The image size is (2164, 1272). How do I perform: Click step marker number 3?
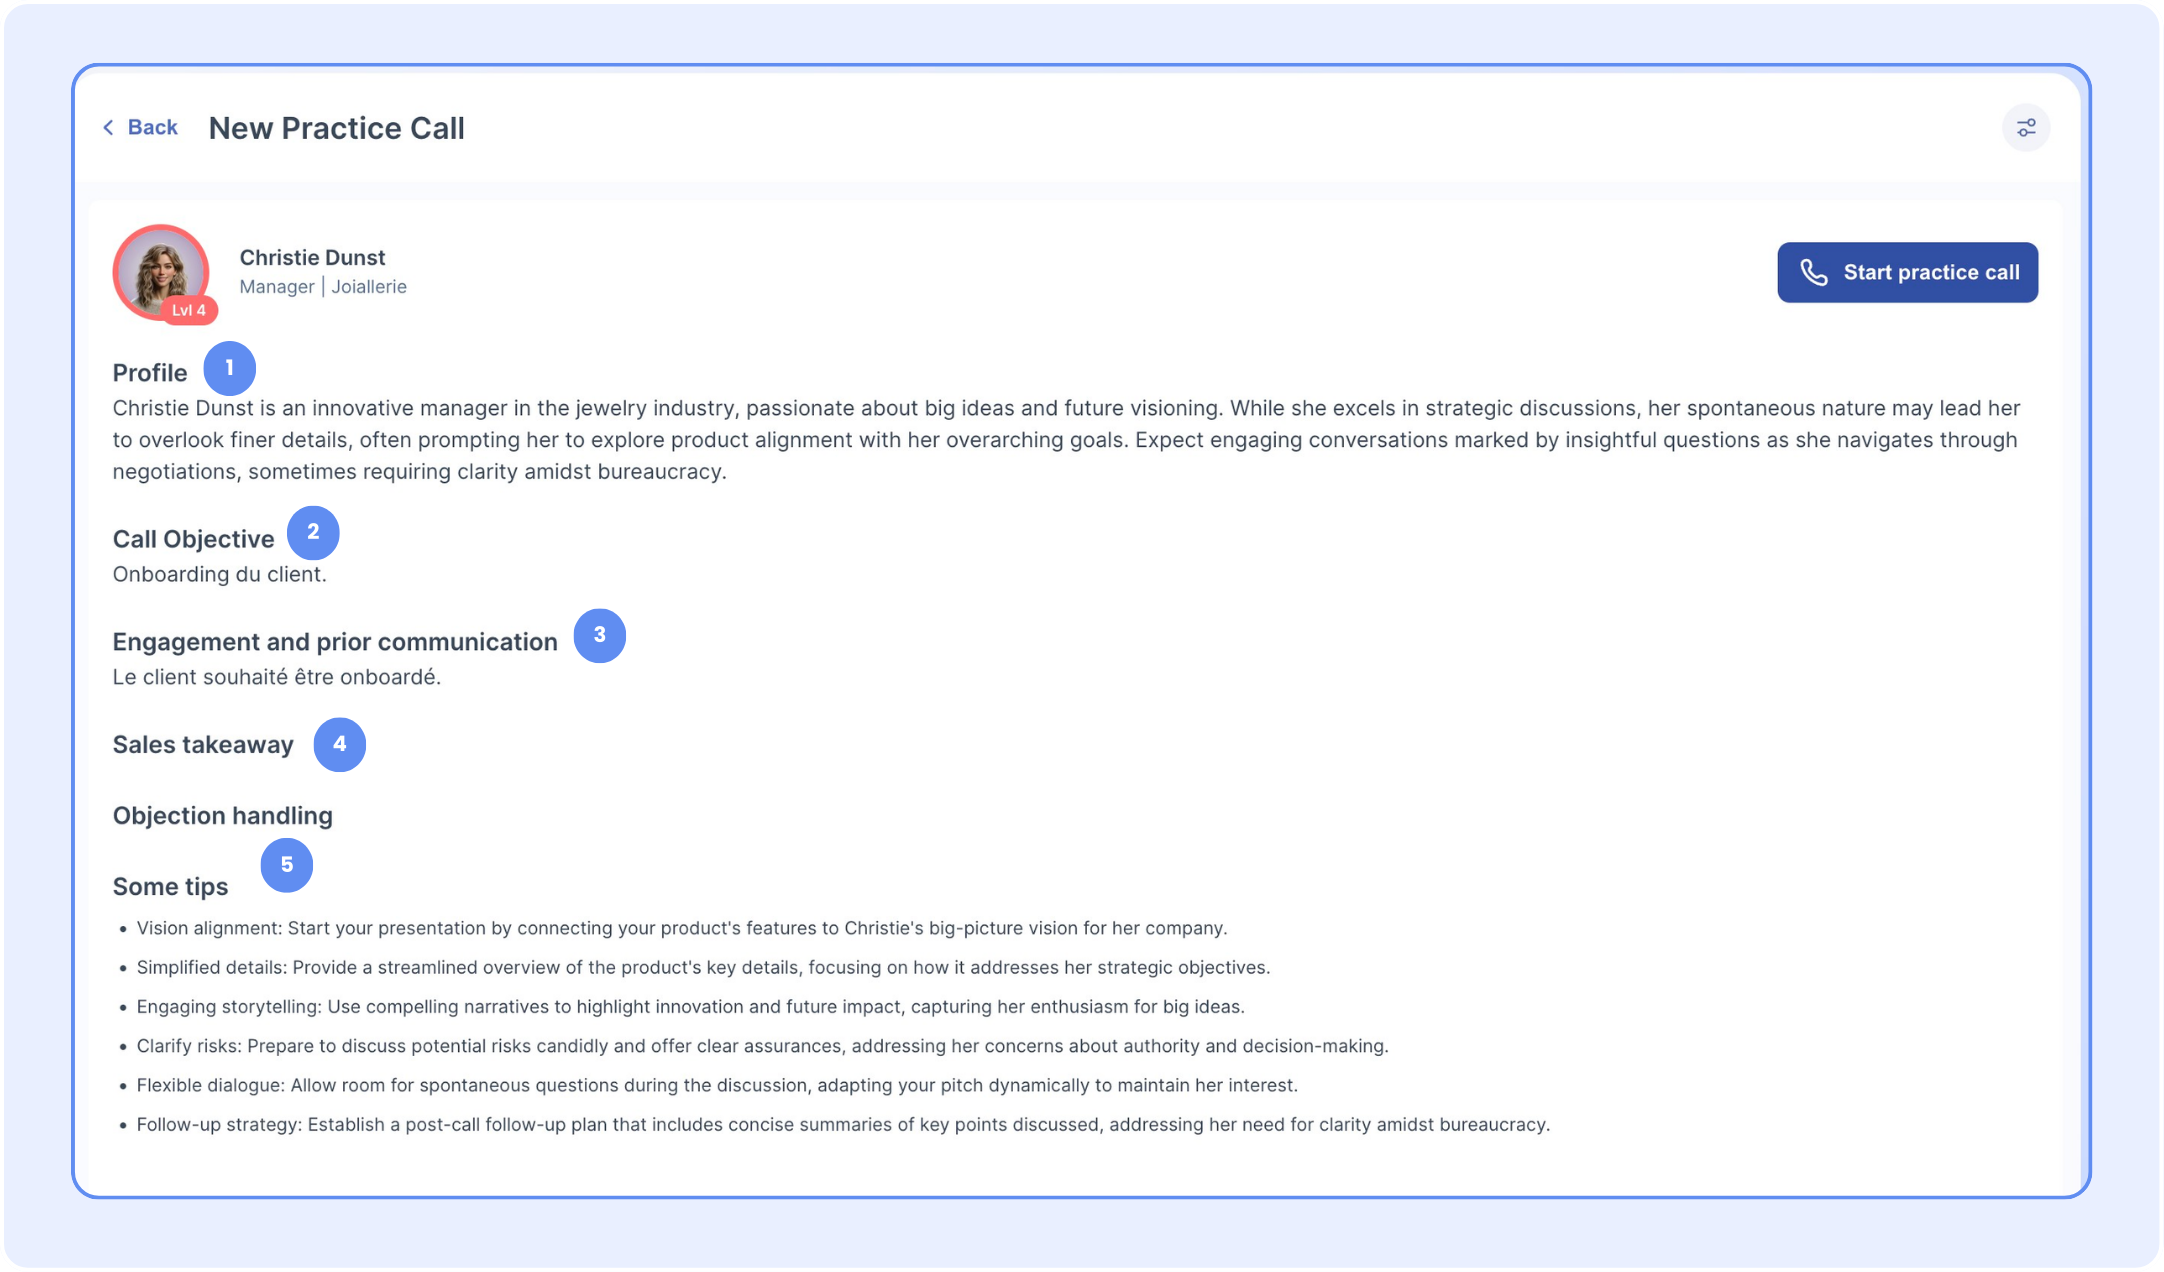click(599, 635)
